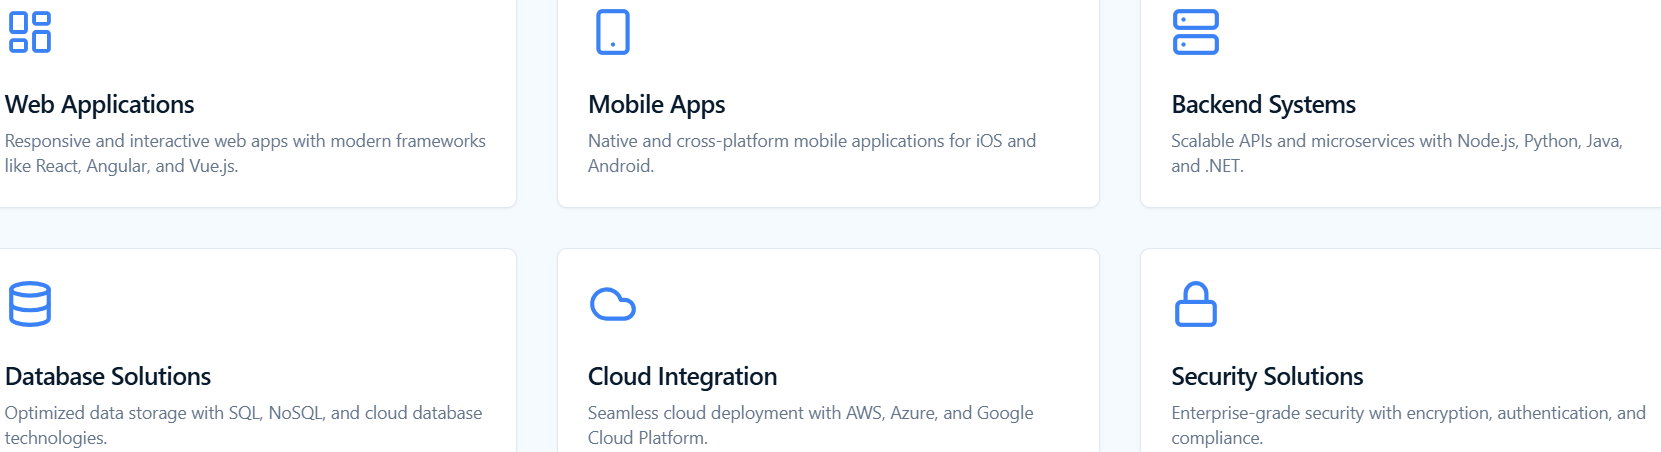Click the Mobile Apps phone icon
Image resolution: width=1661 pixels, height=452 pixels.
(612, 32)
